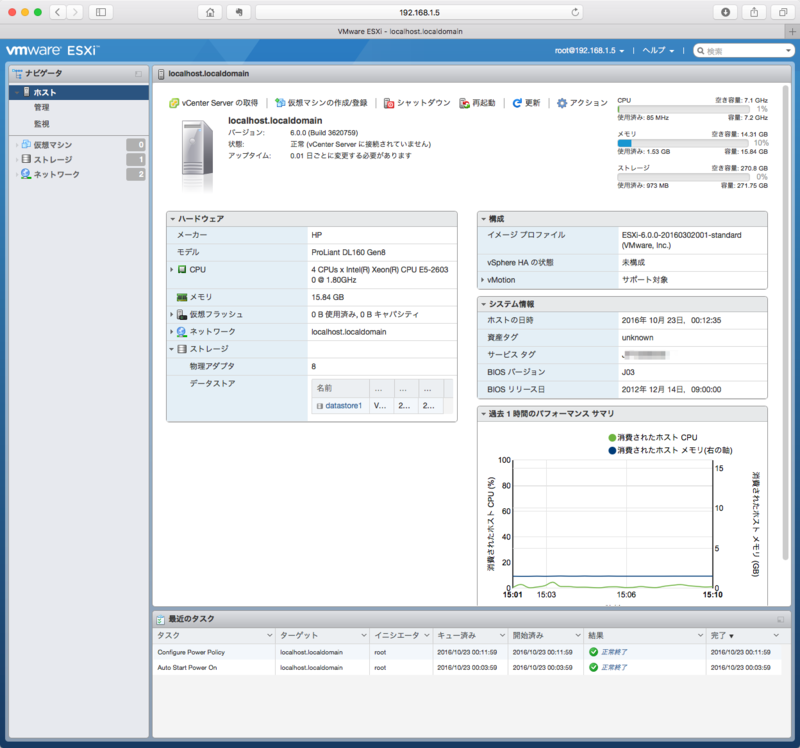This screenshot has width=800, height=748.
Task: Open the ヘルプ help menu
Action: tap(658, 51)
